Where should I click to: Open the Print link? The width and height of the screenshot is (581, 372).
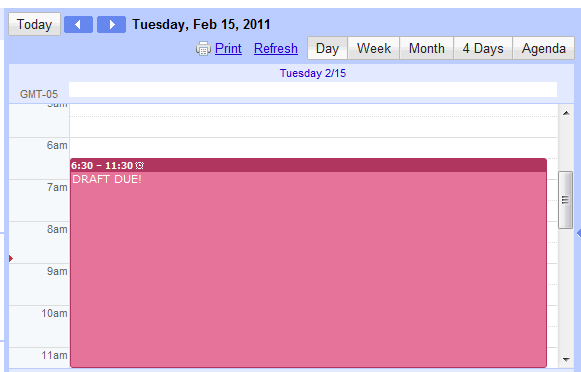[228, 49]
